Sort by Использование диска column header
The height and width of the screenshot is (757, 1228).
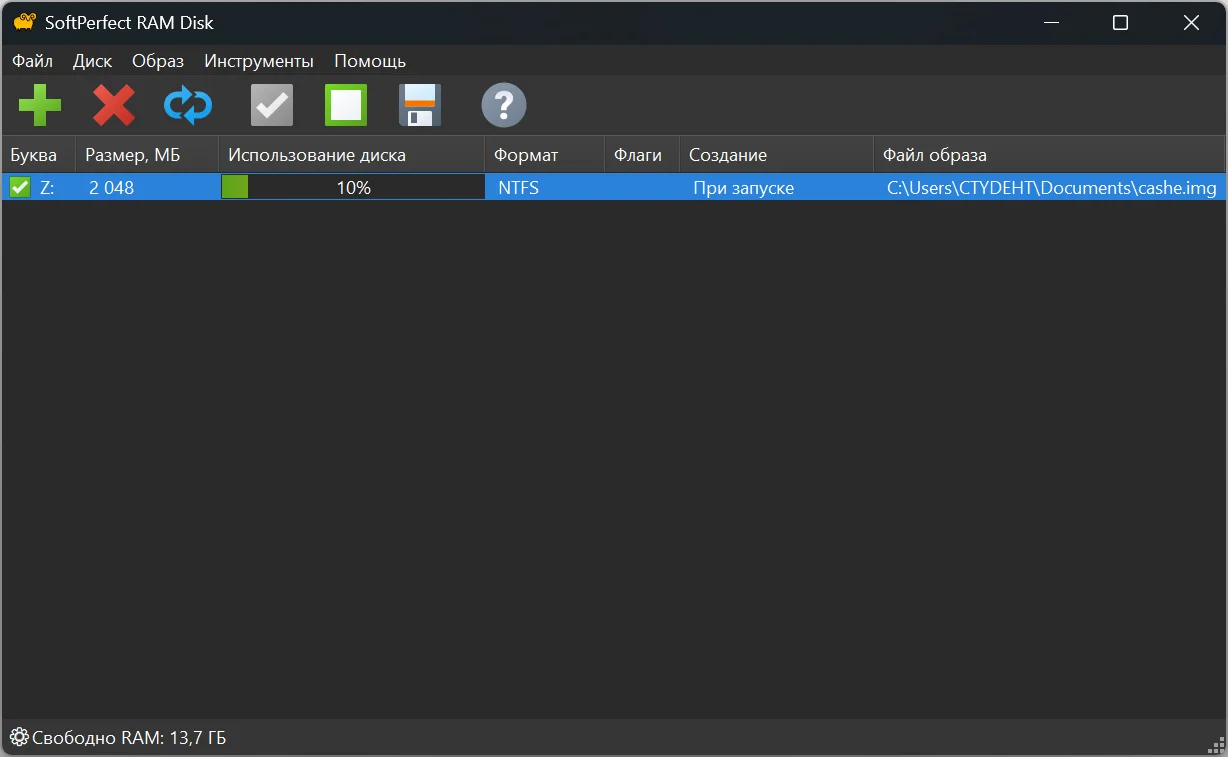(x=351, y=155)
